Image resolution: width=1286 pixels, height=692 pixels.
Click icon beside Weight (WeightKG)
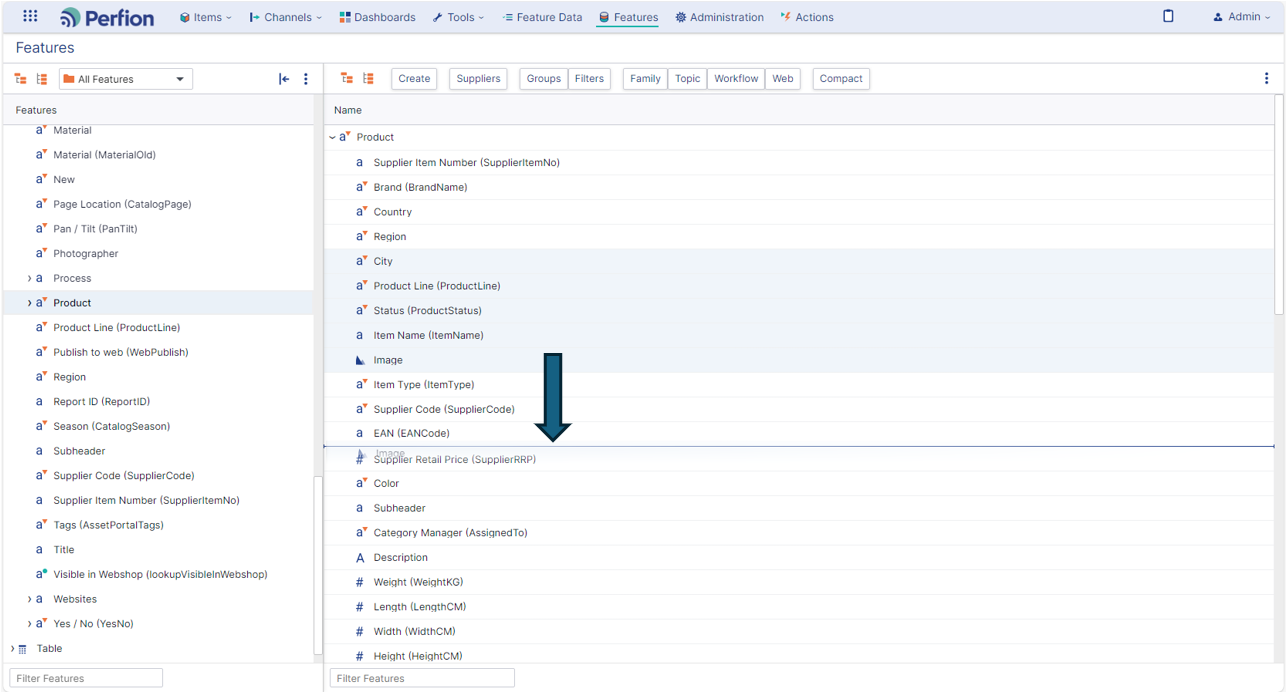360,582
